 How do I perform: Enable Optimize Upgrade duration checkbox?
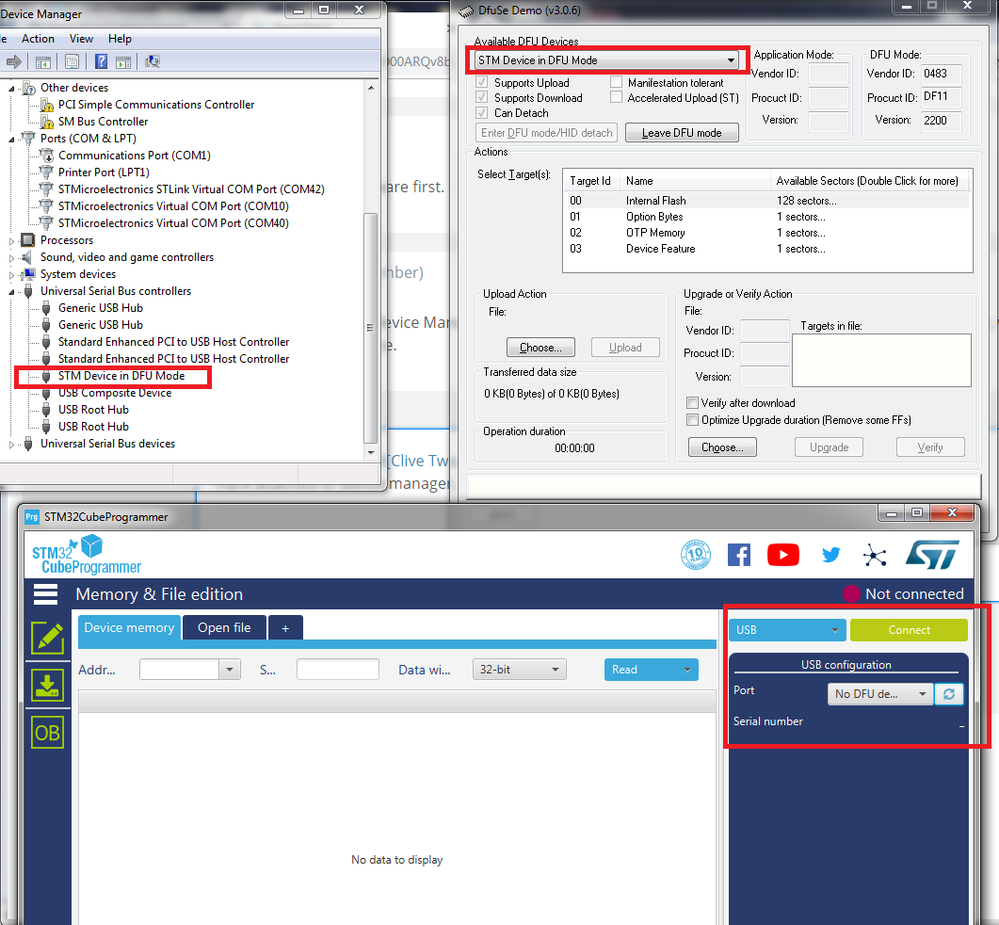[692, 420]
